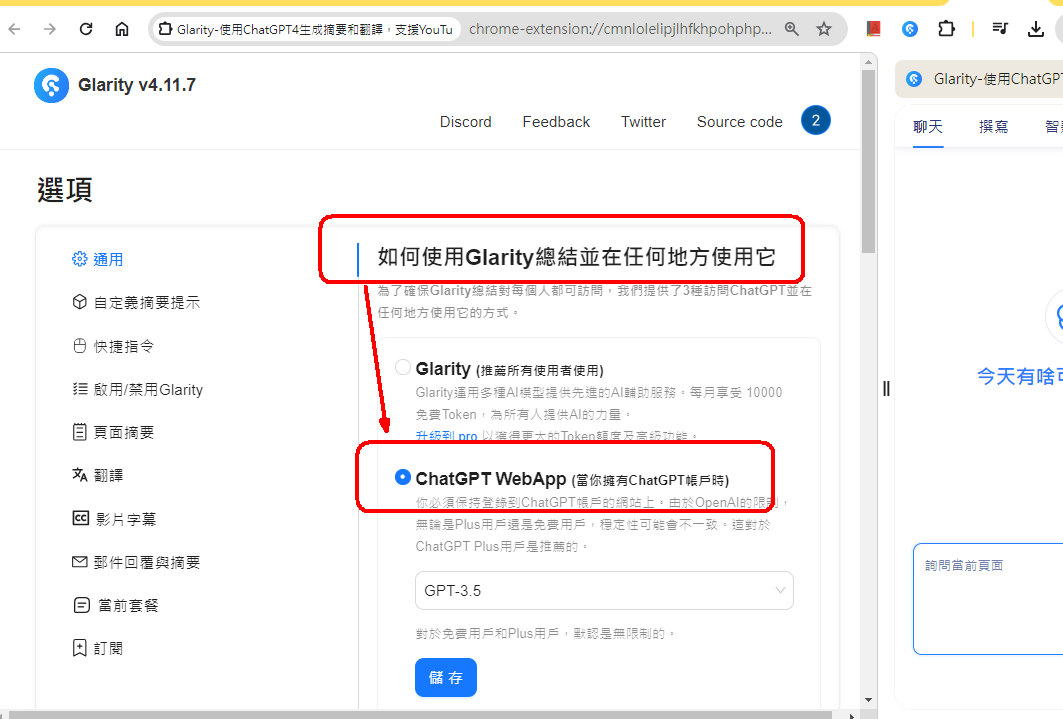Viewport: 1063px width, 719px height.
Task: Open the 翻譯 settings section
Action: [x=98, y=475]
